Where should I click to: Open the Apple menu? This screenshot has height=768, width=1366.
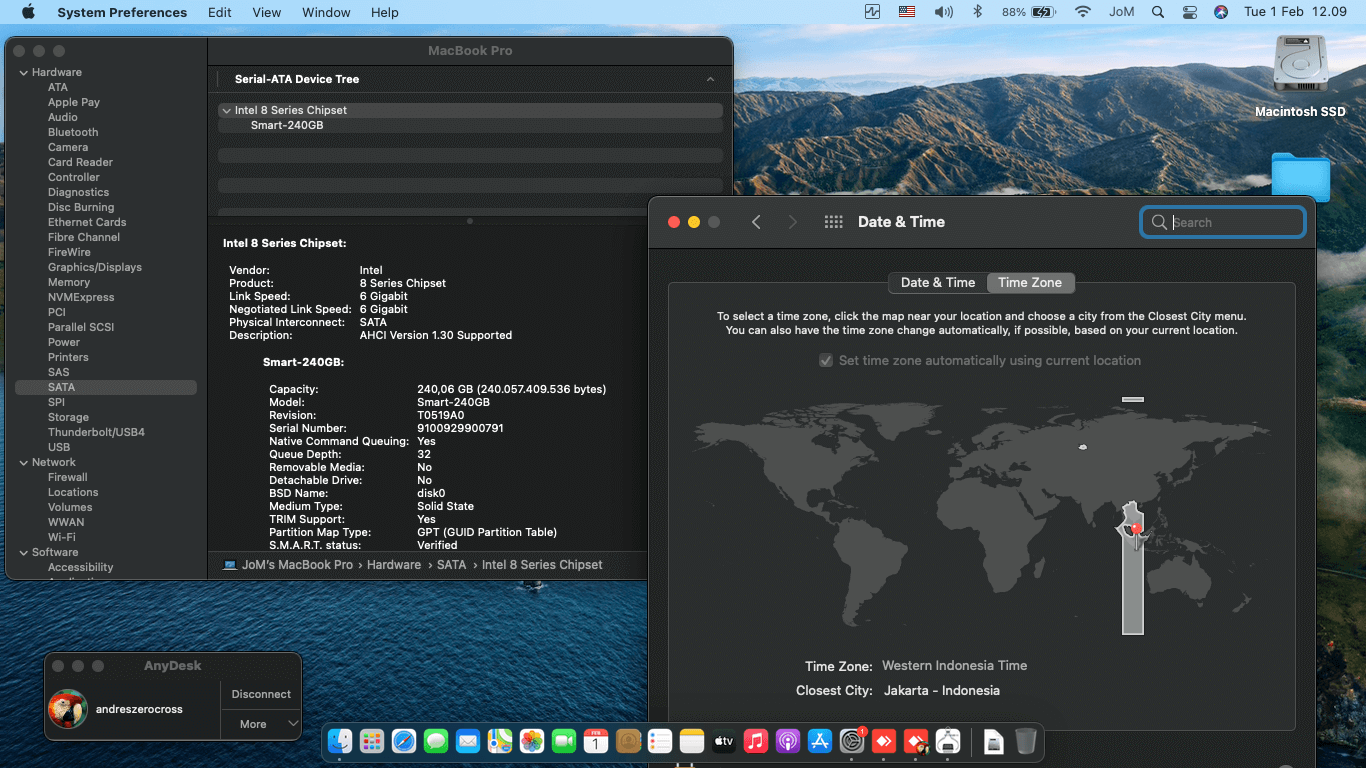click(28, 12)
